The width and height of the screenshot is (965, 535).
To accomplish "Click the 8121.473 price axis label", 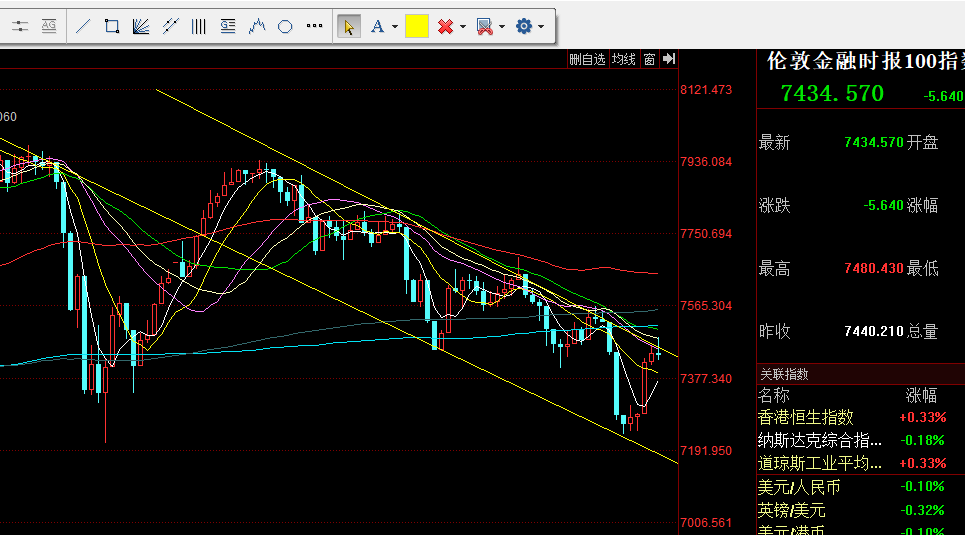I will [x=706, y=90].
